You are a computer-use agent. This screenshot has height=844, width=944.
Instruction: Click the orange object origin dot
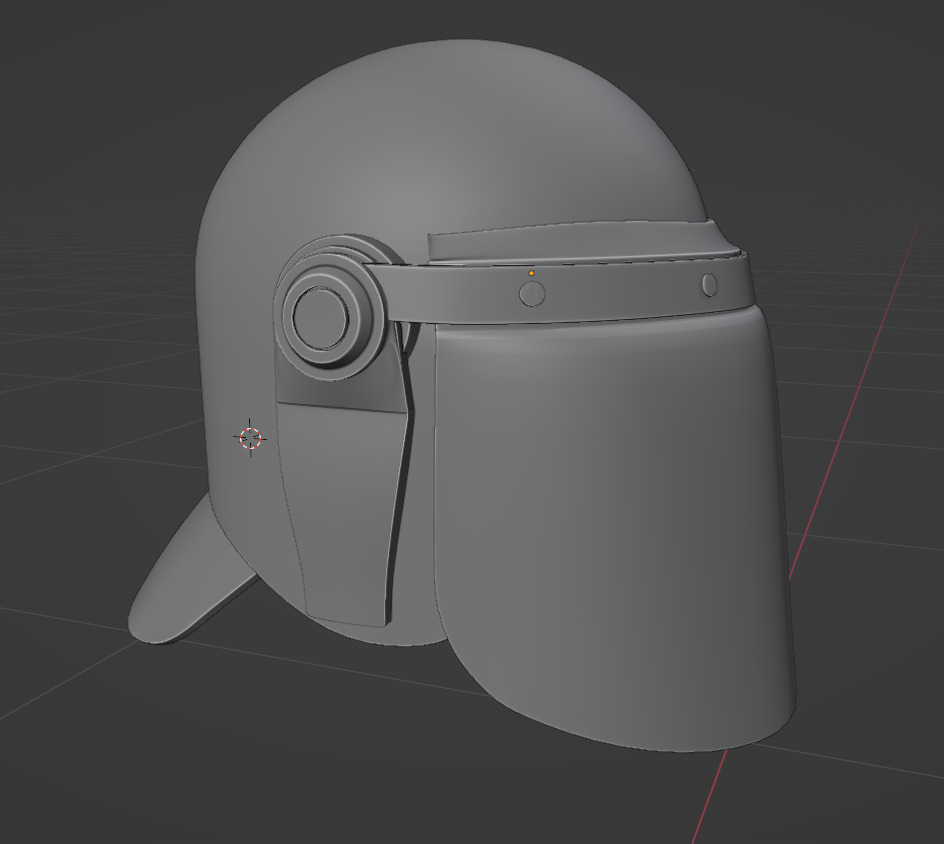click(531, 273)
